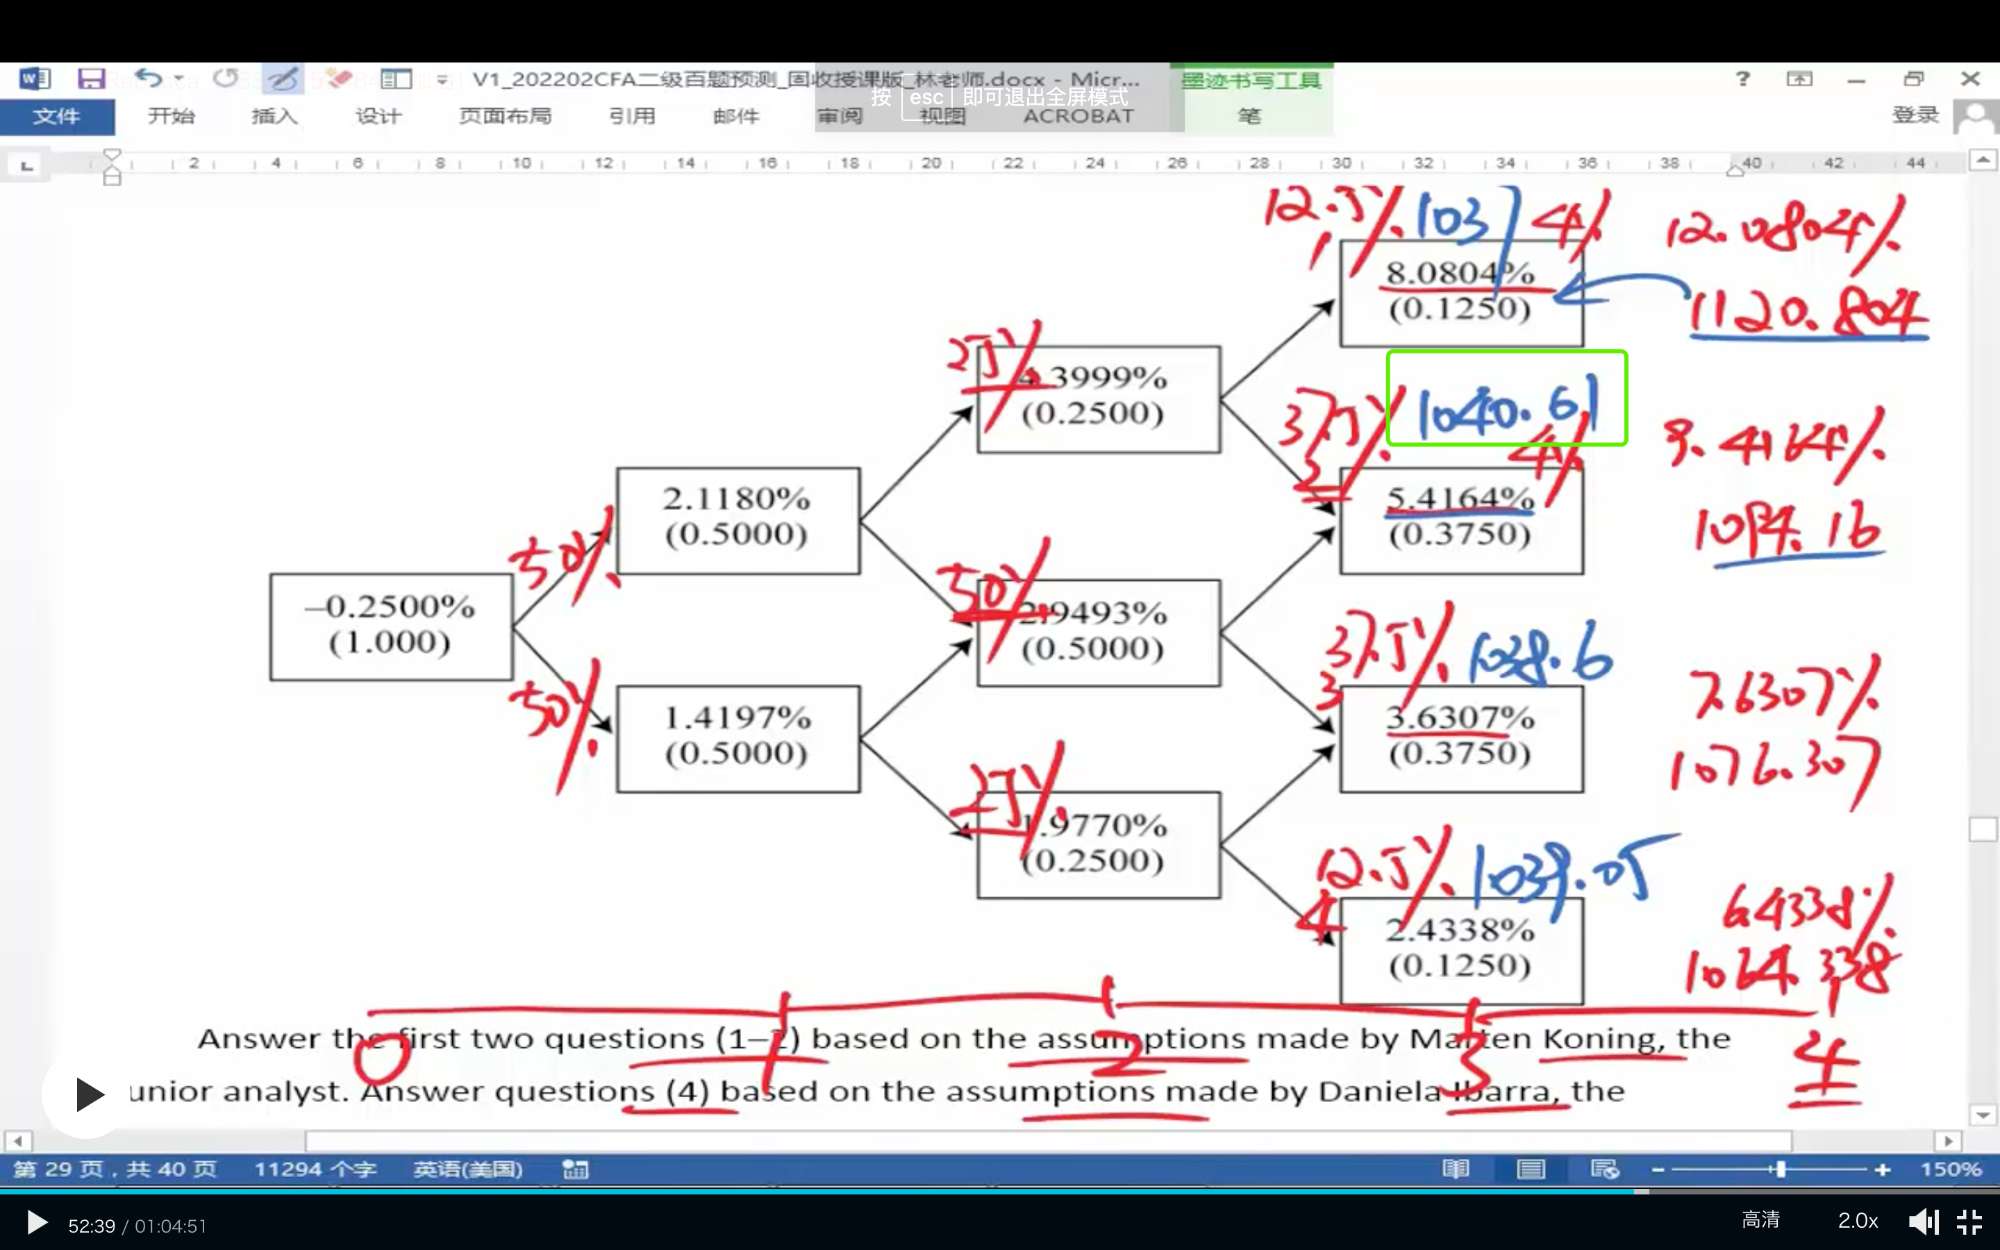Click the large circular play overlay button
This screenshot has height=1250, width=2000.
point(88,1094)
